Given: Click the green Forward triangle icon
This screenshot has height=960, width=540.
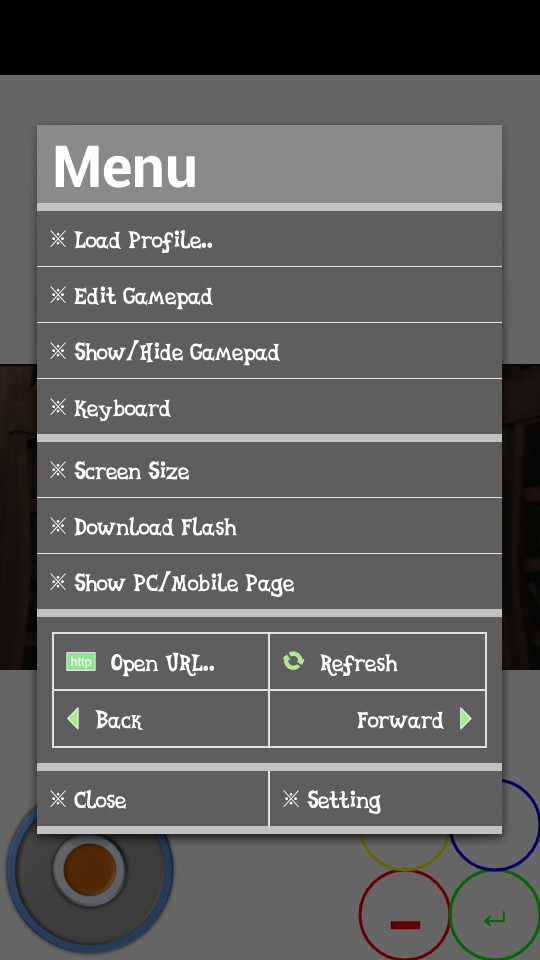Looking at the screenshot, I should point(466,718).
